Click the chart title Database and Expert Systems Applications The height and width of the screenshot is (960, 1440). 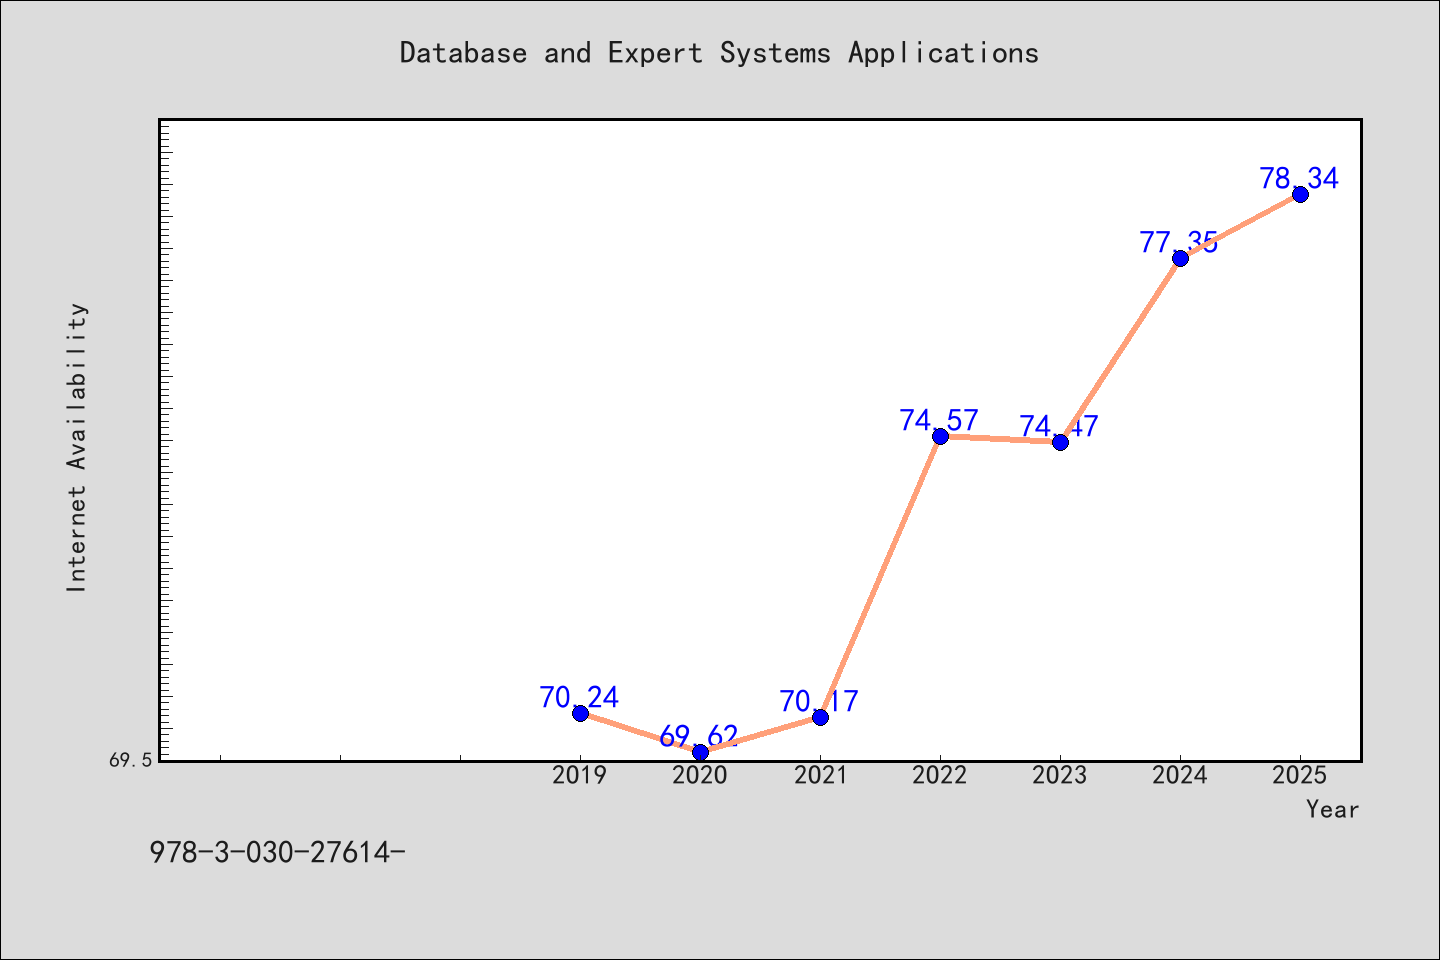point(720,53)
